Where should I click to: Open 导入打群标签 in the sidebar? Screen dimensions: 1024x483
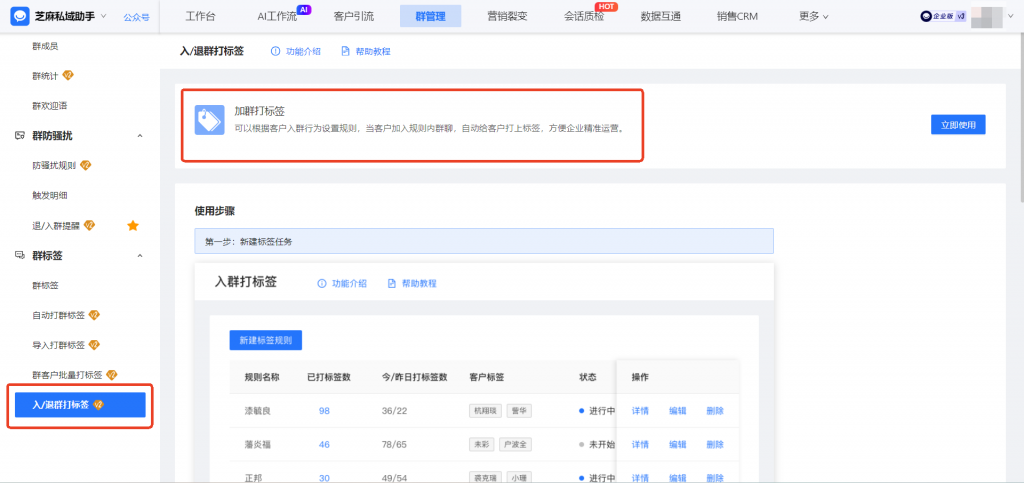tap(58, 345)
